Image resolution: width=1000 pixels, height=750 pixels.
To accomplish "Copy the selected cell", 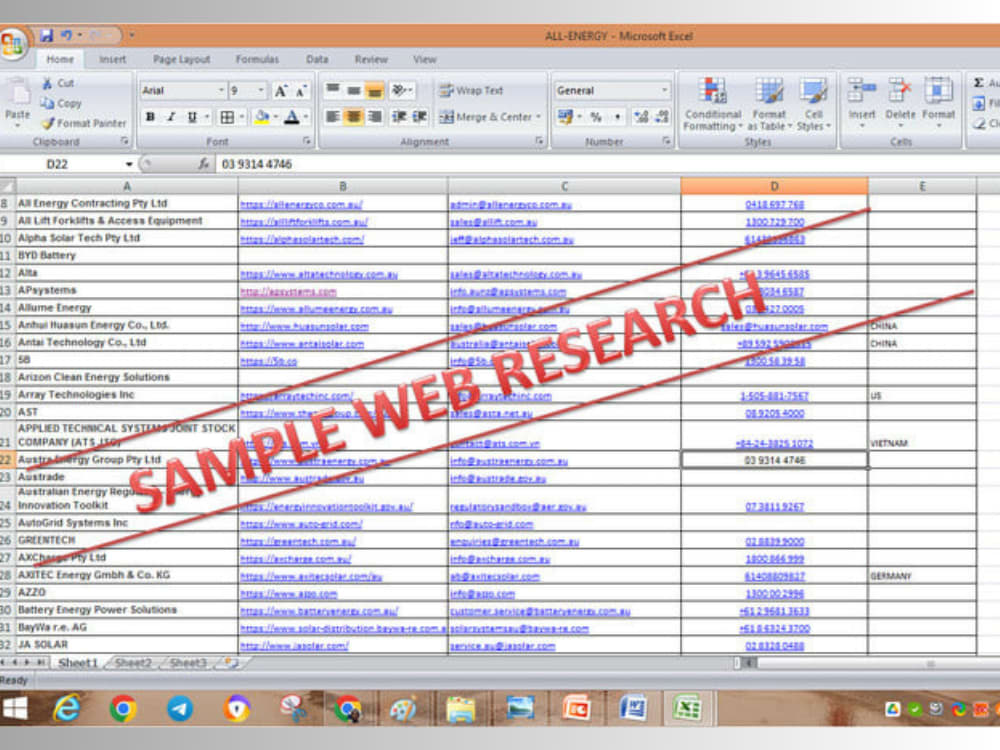I will tap(61, 103).
